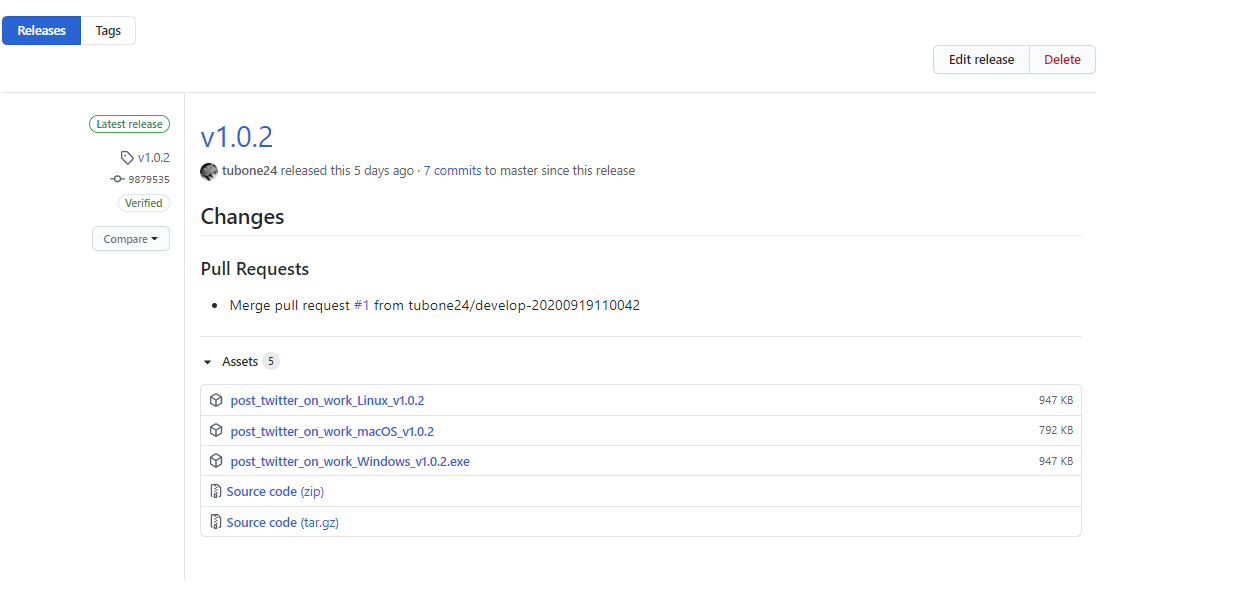Click the file icon next to Source code tar.gz

(216, 521)
